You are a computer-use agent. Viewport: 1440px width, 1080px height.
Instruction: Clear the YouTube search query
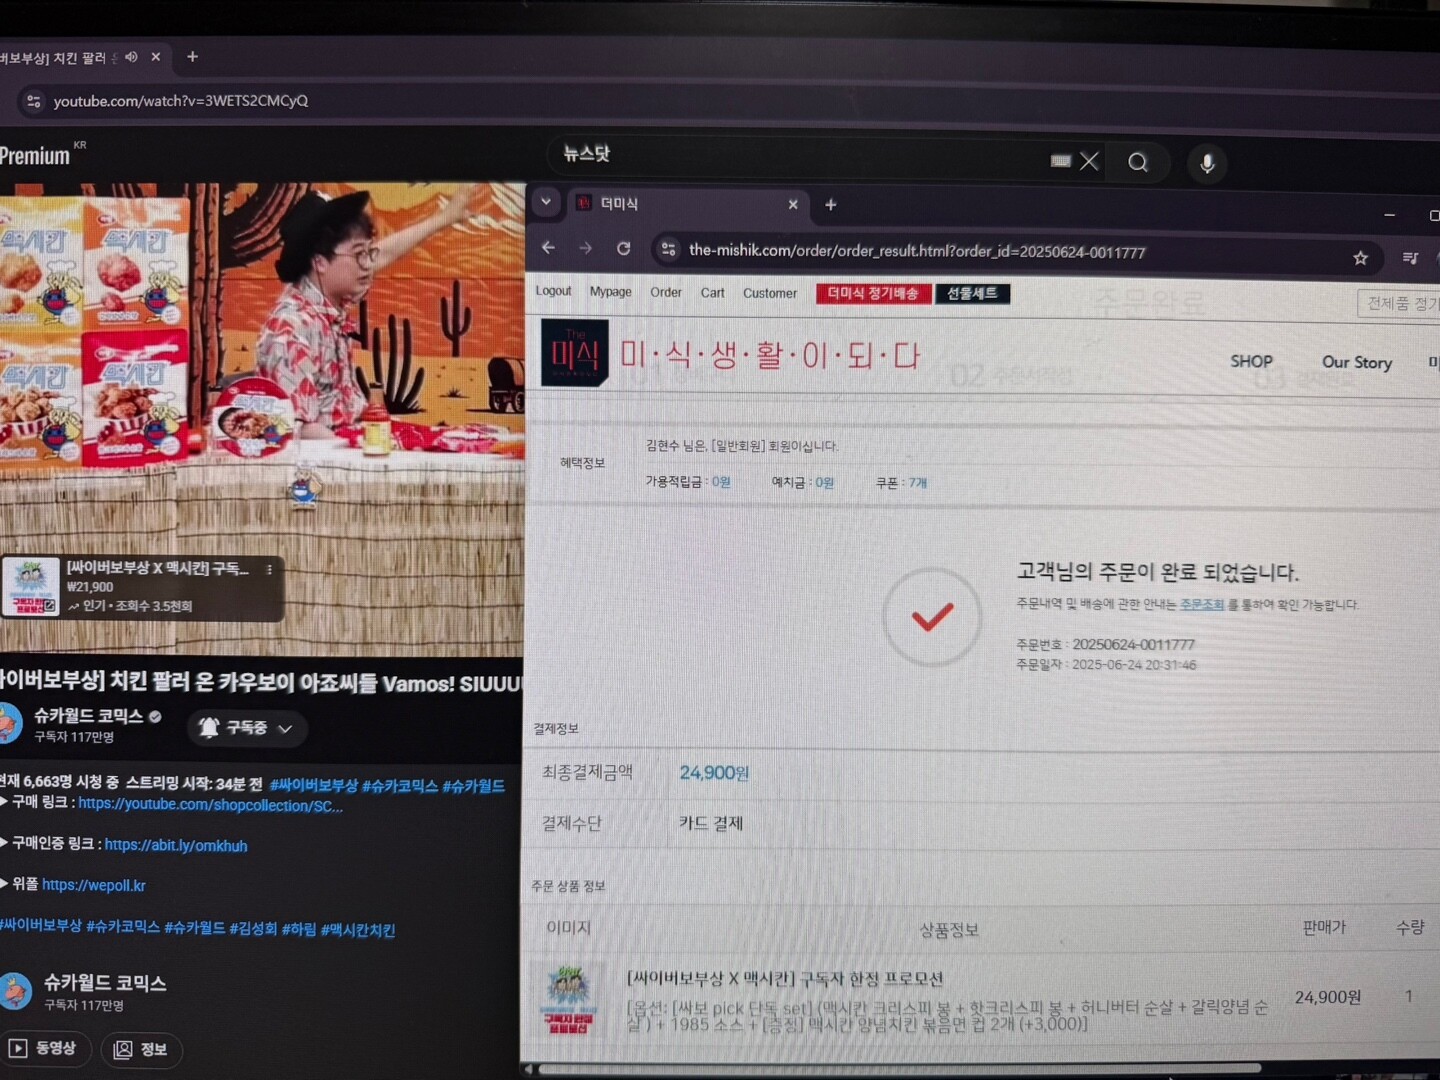click(x=1090, y=161)
